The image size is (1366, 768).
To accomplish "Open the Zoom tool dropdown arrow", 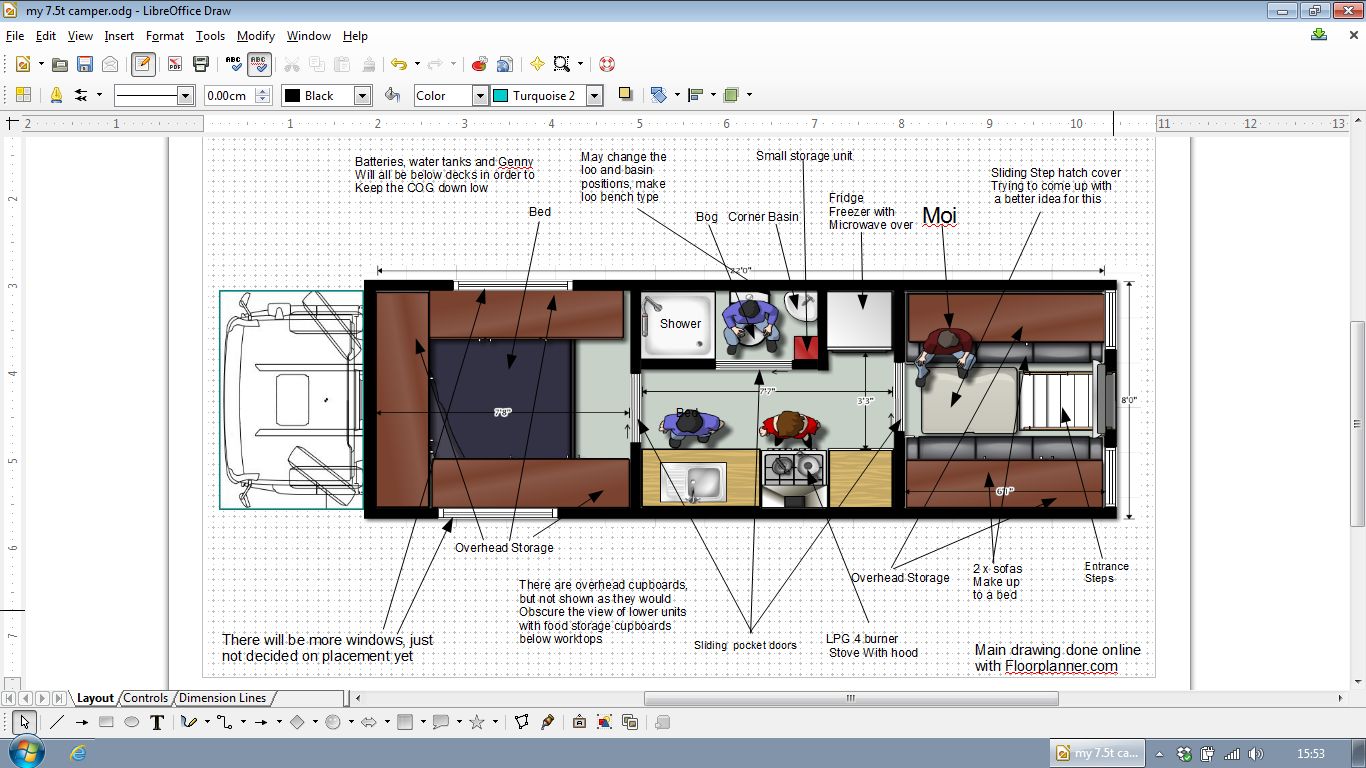I will pos(581,64).
